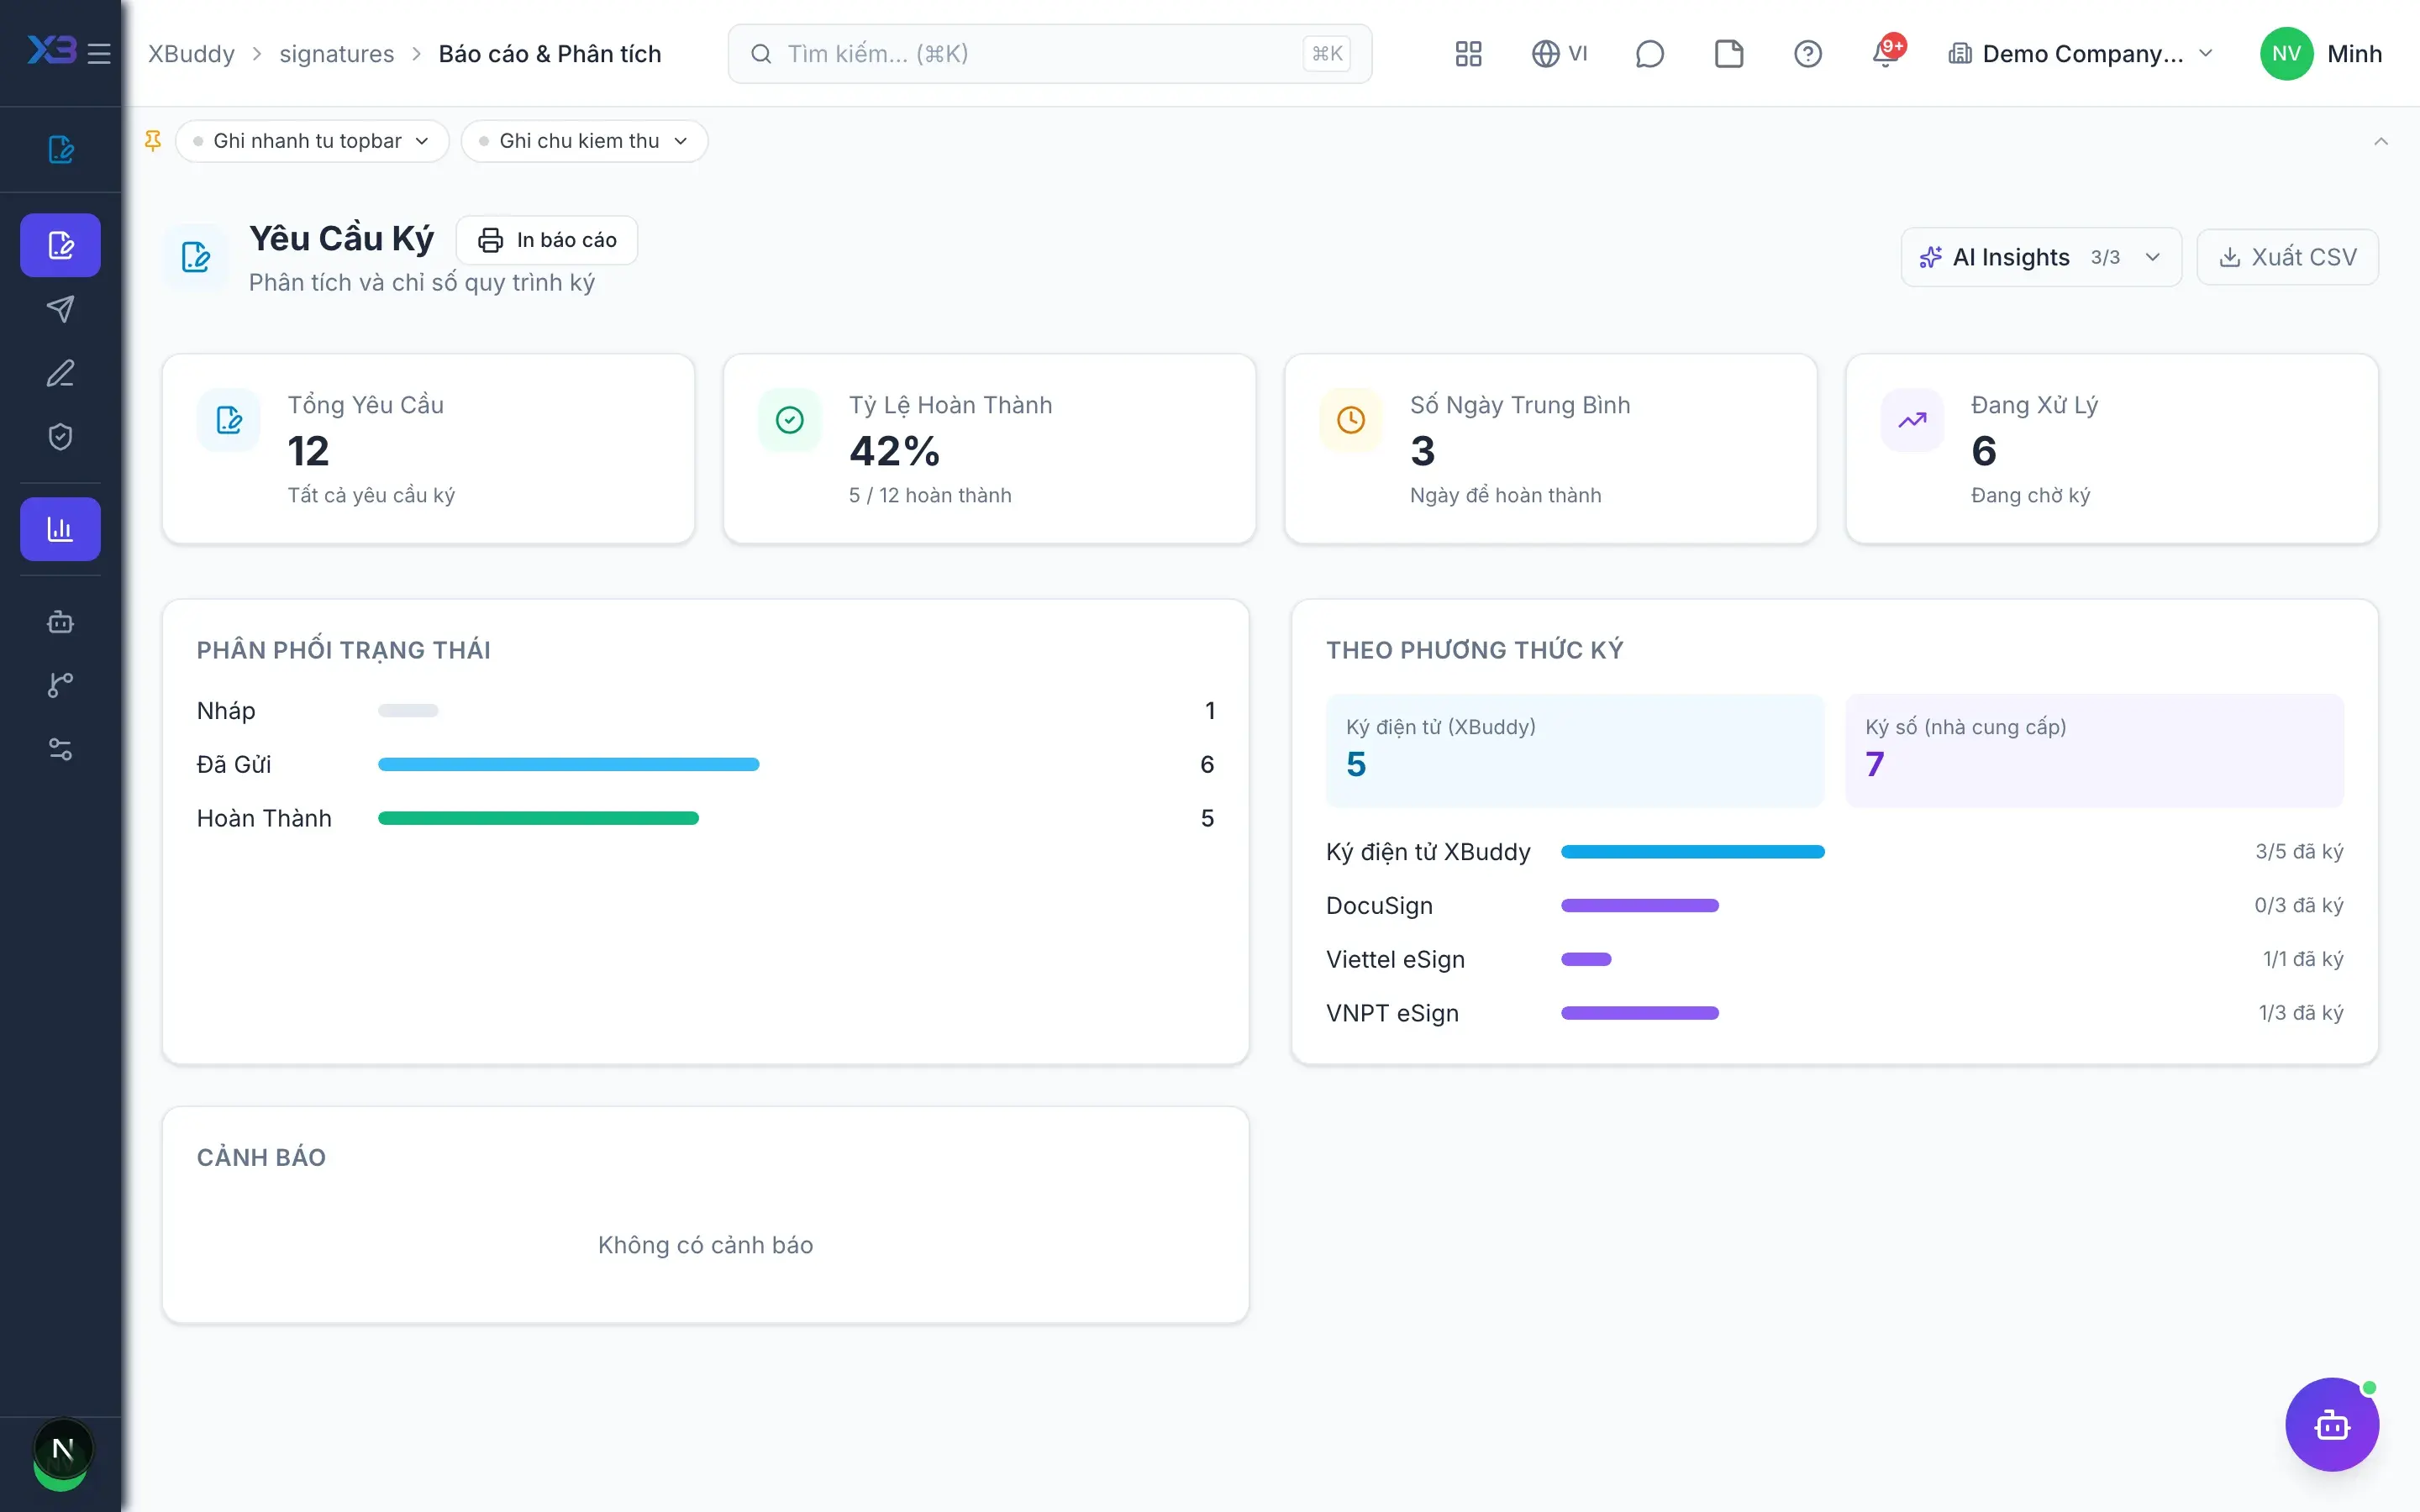2420x1512 pixels.
Task: Go to XBuddy breadcrumb
Action: point(191,54)
